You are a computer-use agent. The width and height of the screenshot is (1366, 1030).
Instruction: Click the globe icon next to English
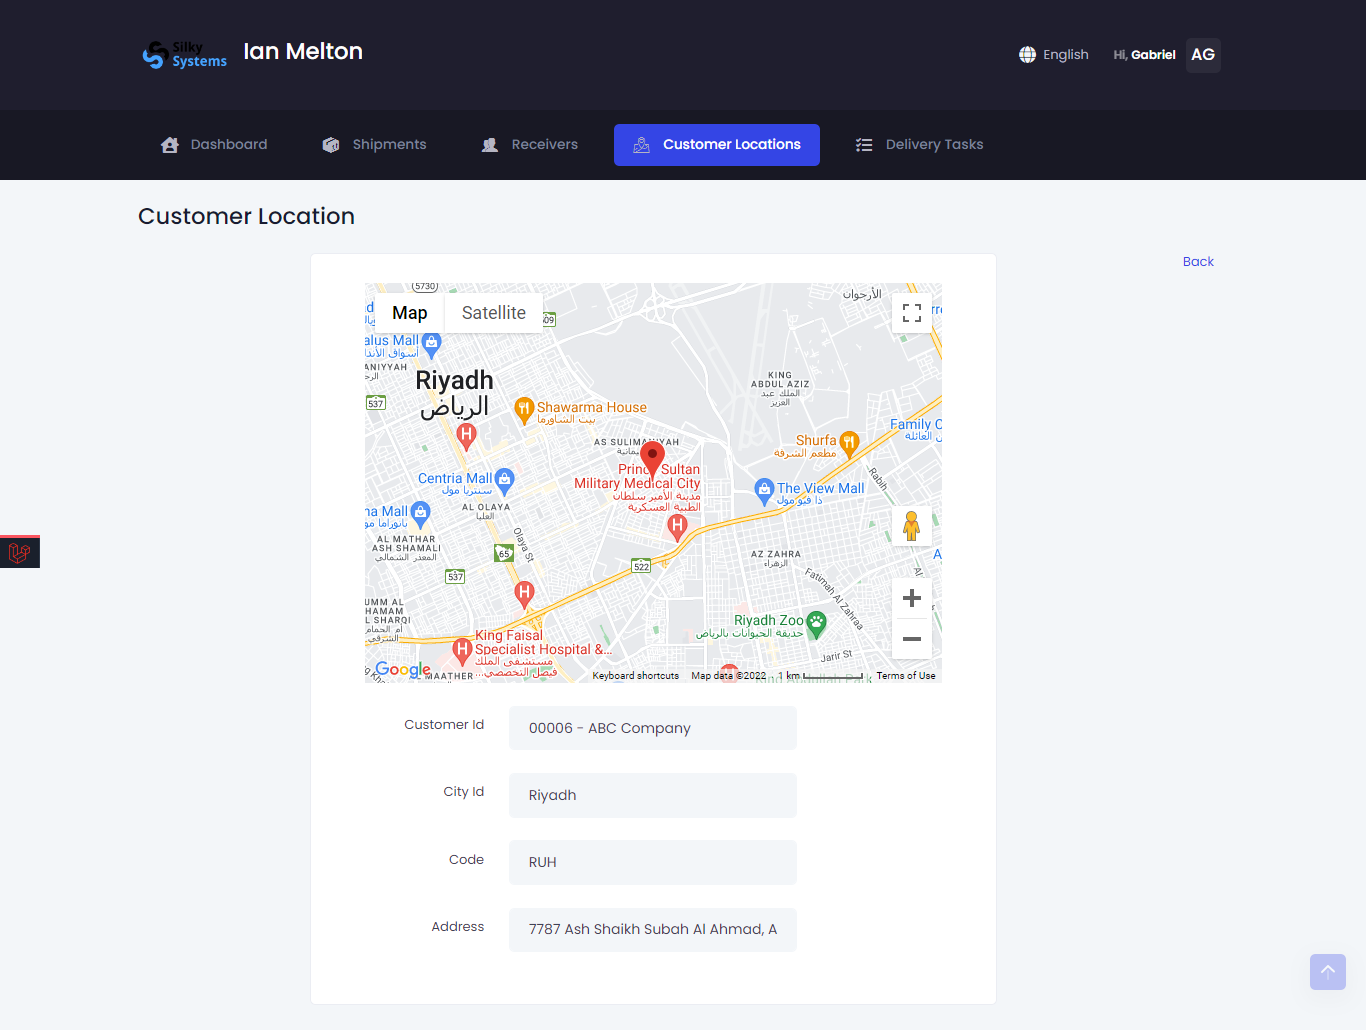(1027, 54)
